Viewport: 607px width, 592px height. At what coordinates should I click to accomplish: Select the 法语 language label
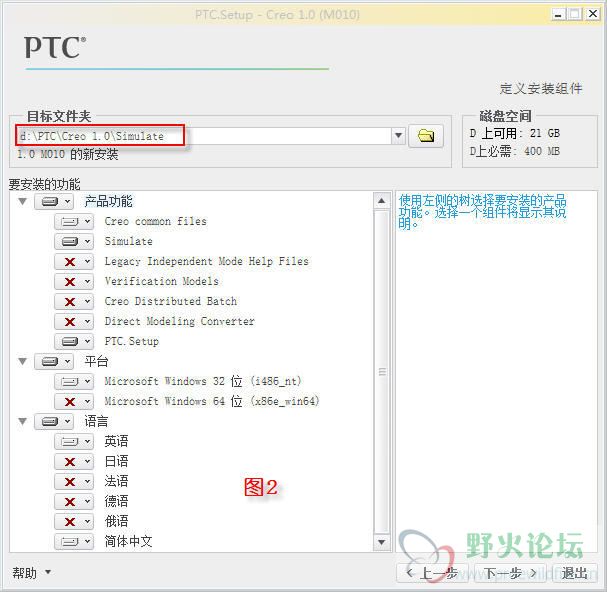(116, 481)
